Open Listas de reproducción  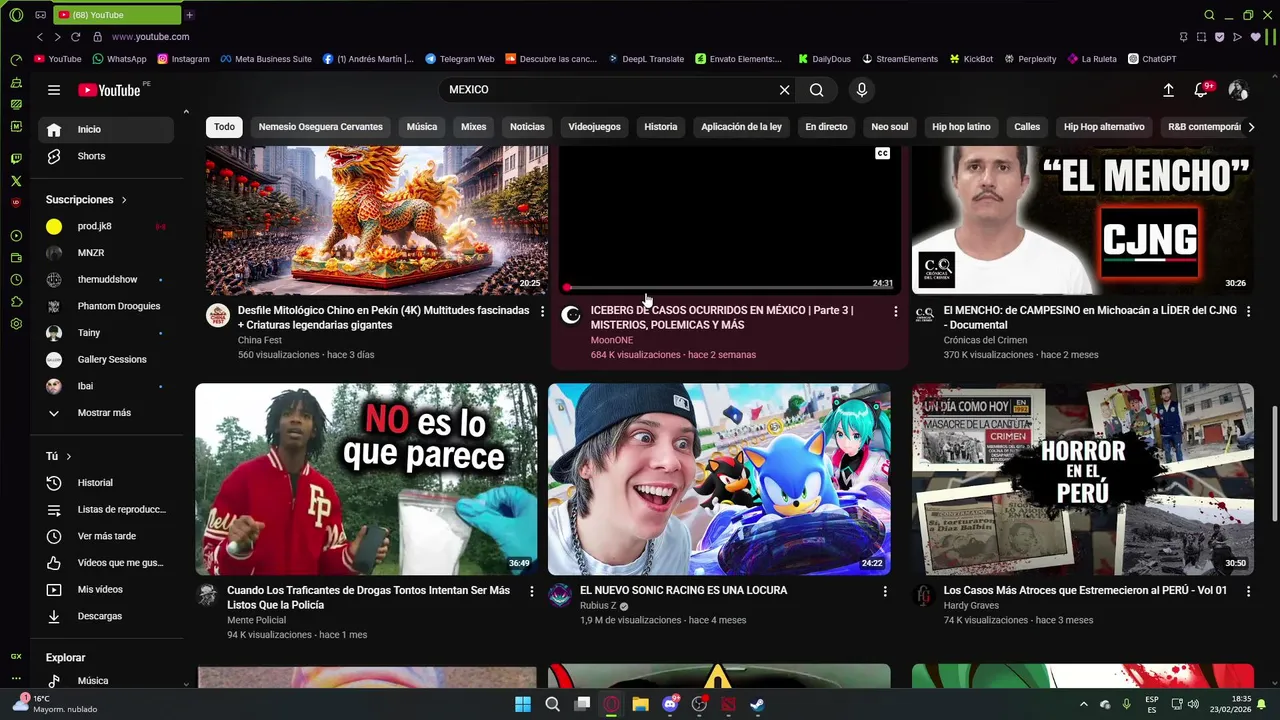tap(106, 509)
